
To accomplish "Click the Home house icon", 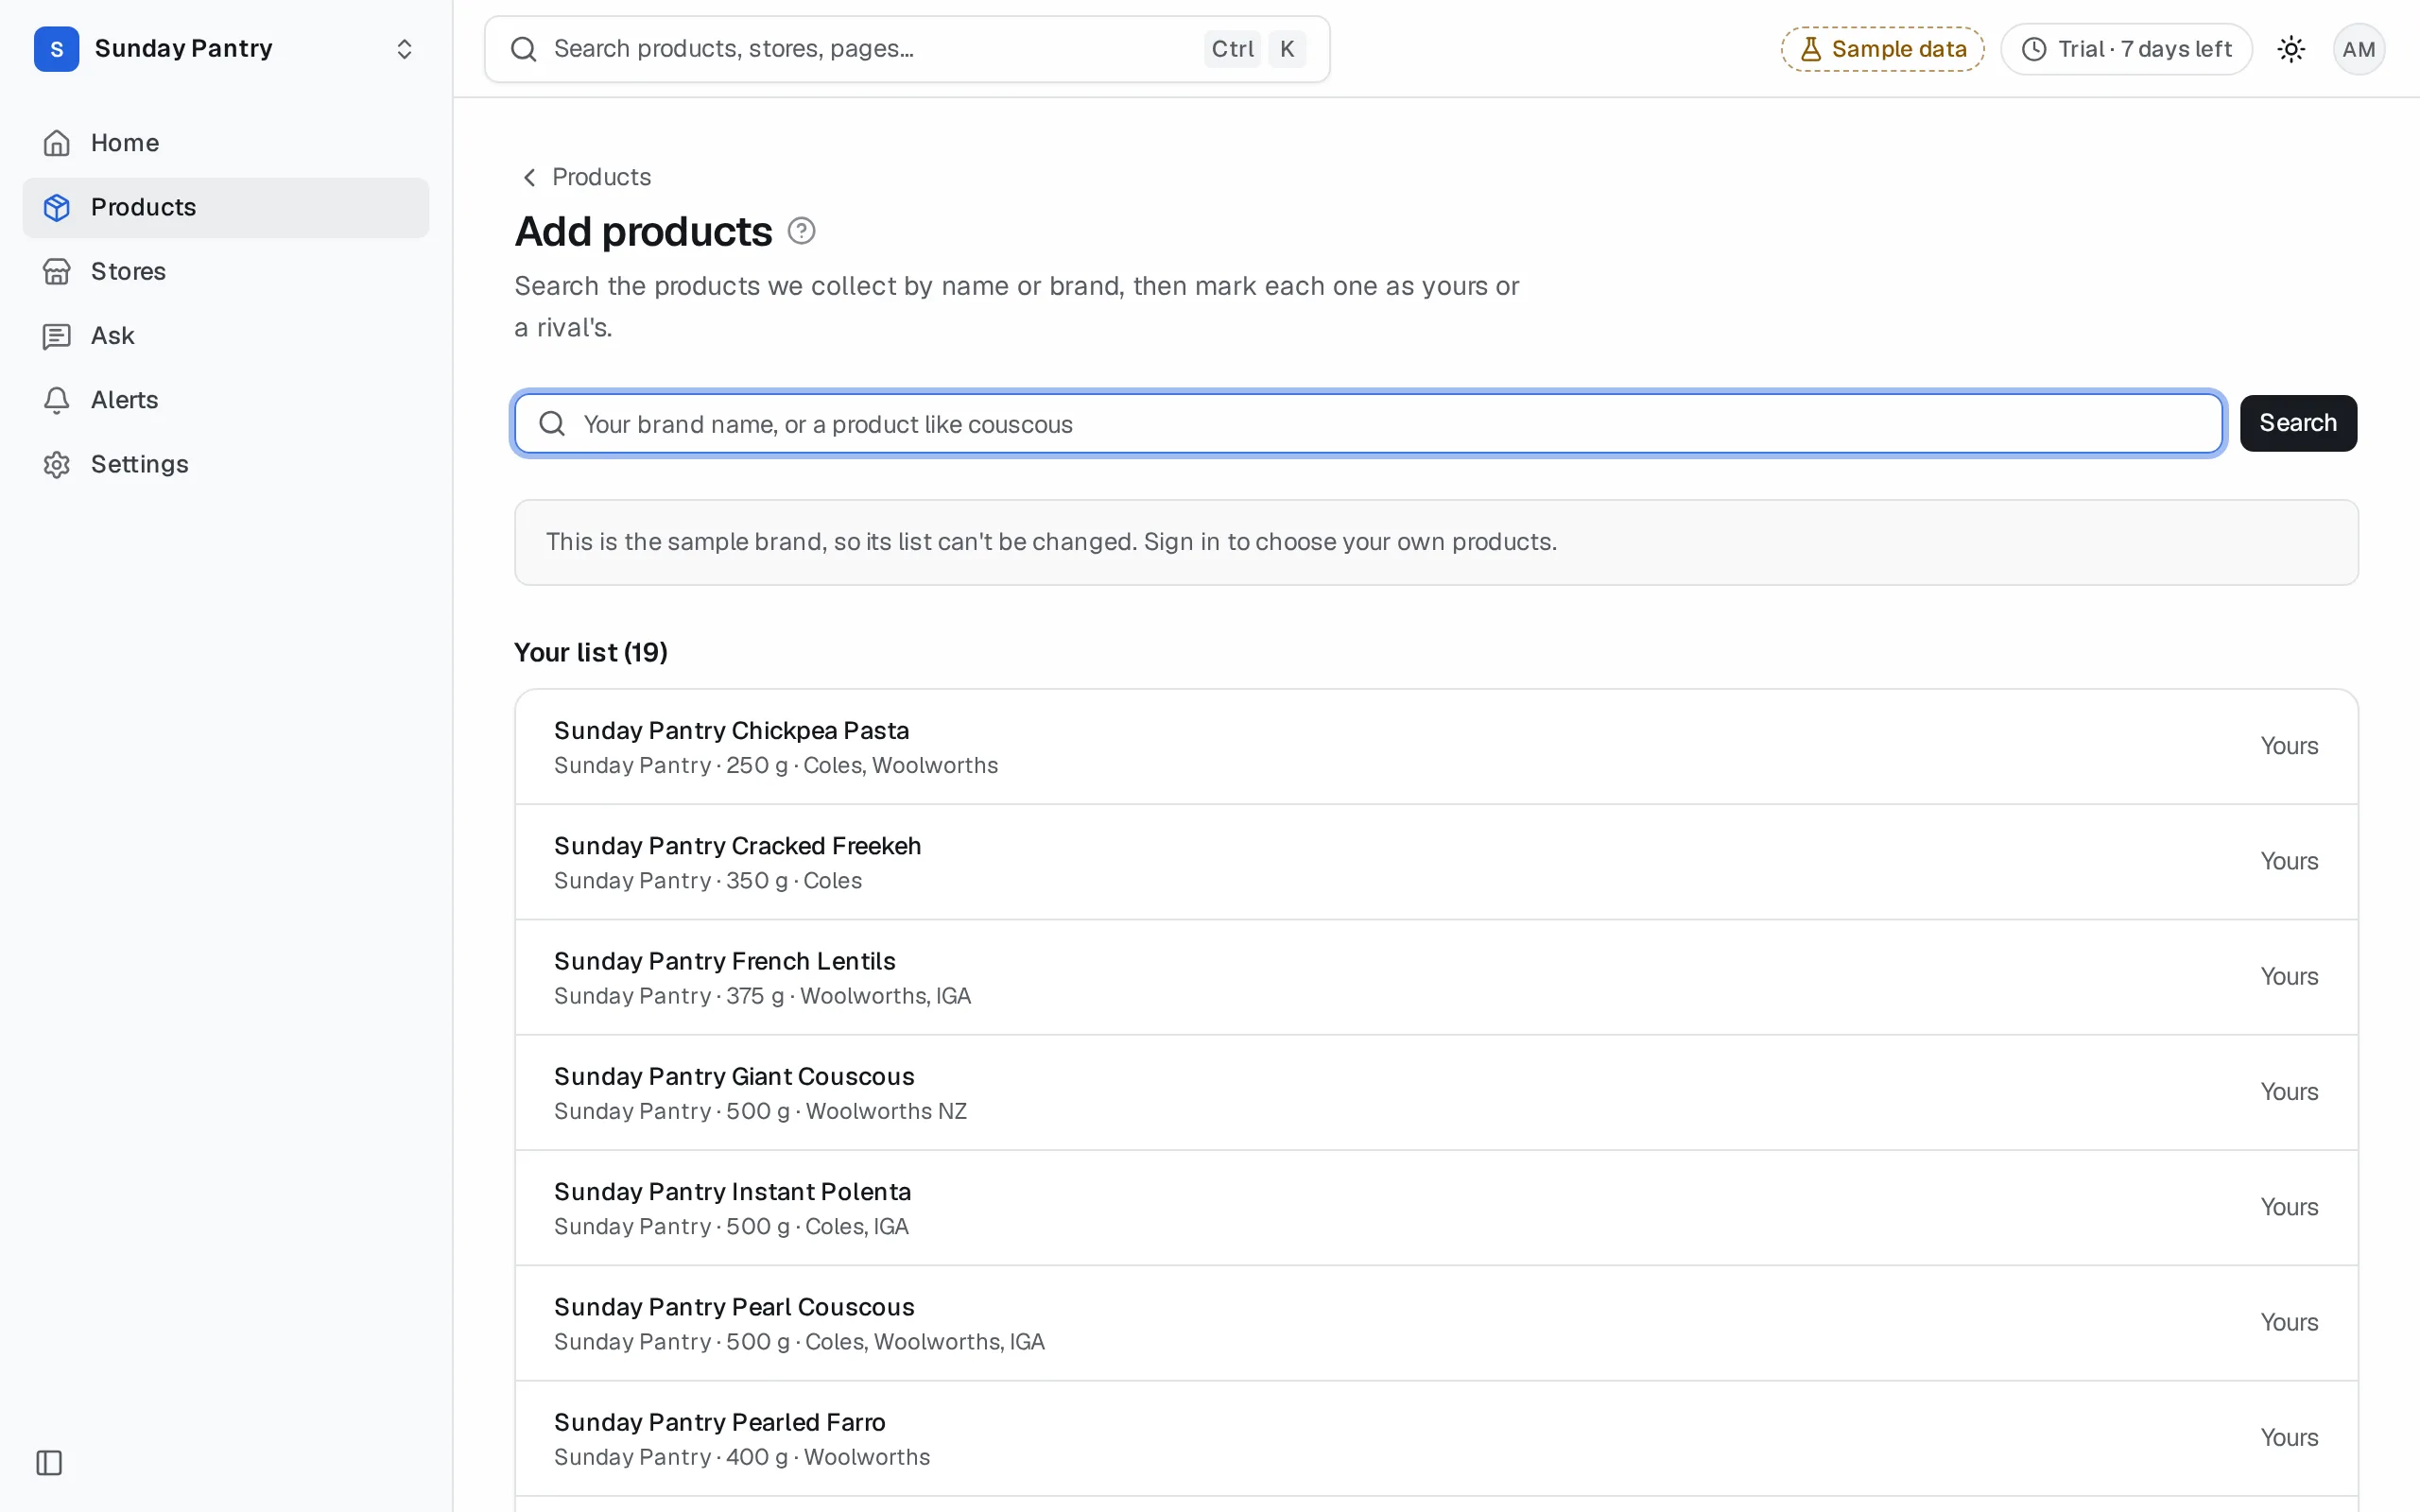I will click(57, 143).
